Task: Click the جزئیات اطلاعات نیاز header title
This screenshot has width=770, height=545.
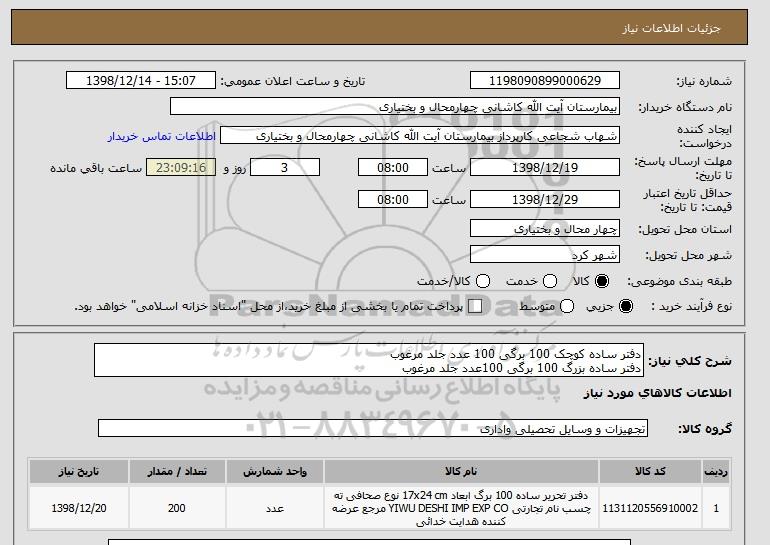Action: 671,28
